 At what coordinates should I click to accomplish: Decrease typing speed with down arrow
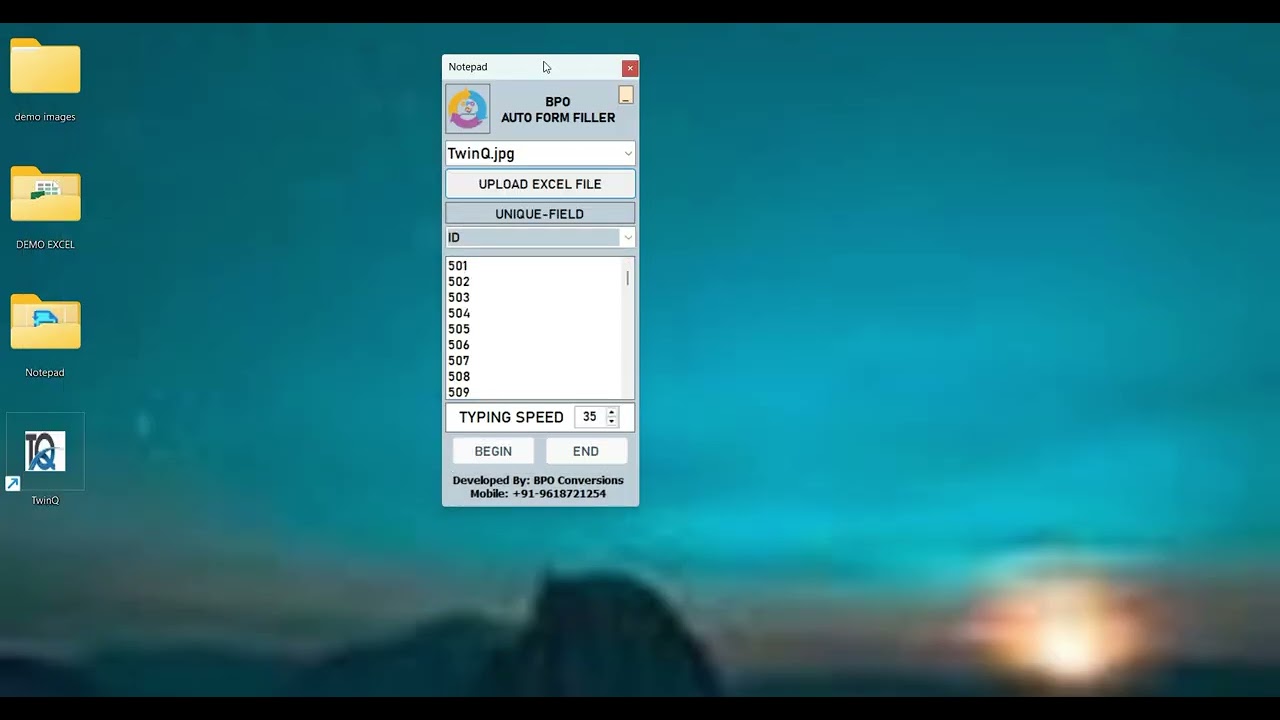(x=612, y=422)
